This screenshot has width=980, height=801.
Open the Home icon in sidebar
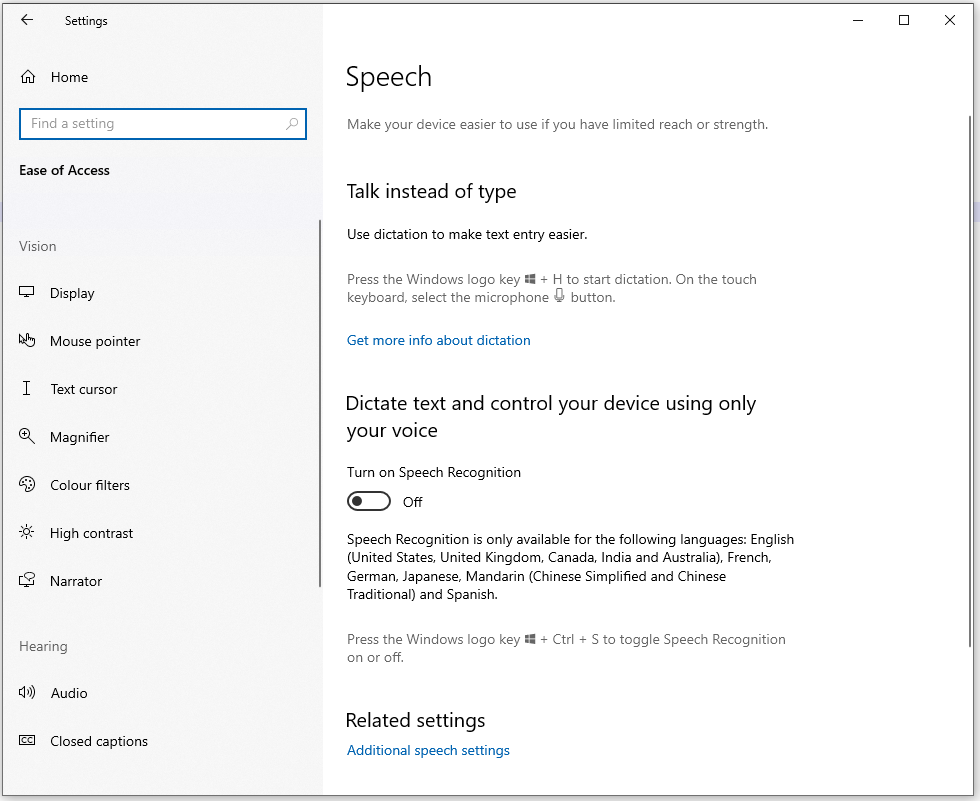[28, 77]
